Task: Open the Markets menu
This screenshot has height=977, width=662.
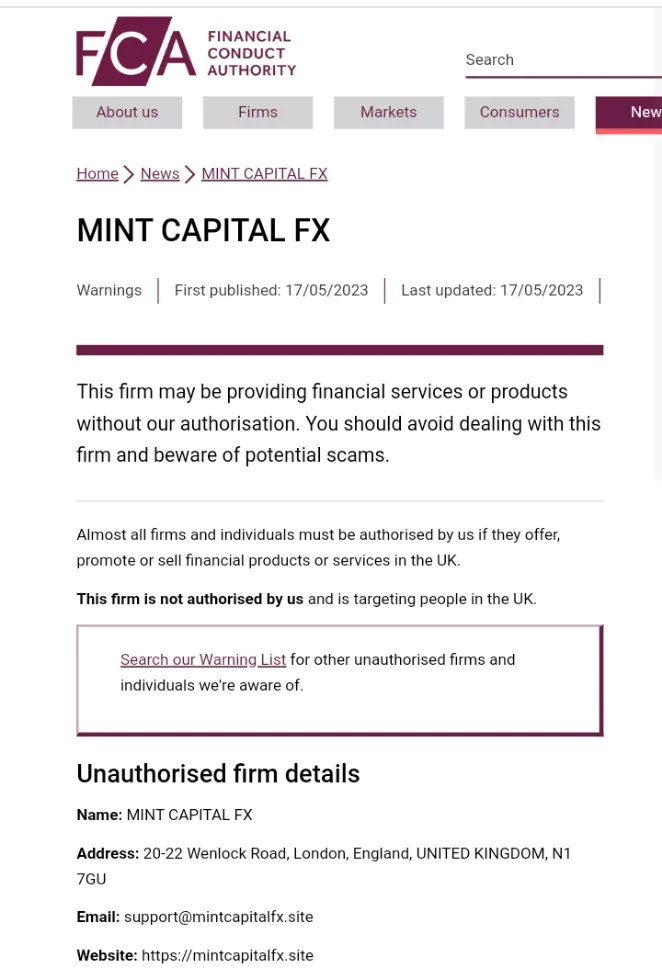Action: click(x=389, y=112)
